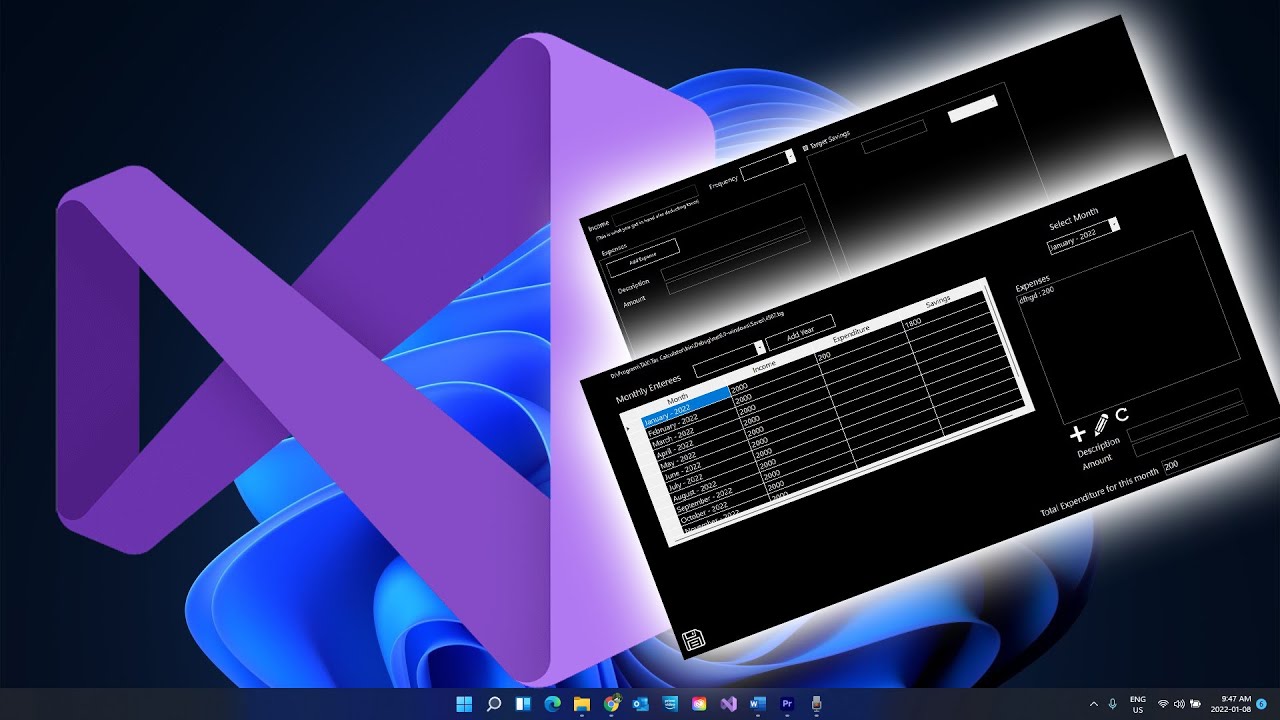Click the Income input field
Screen dimensions: 1280x720
(x=655, y=207)
